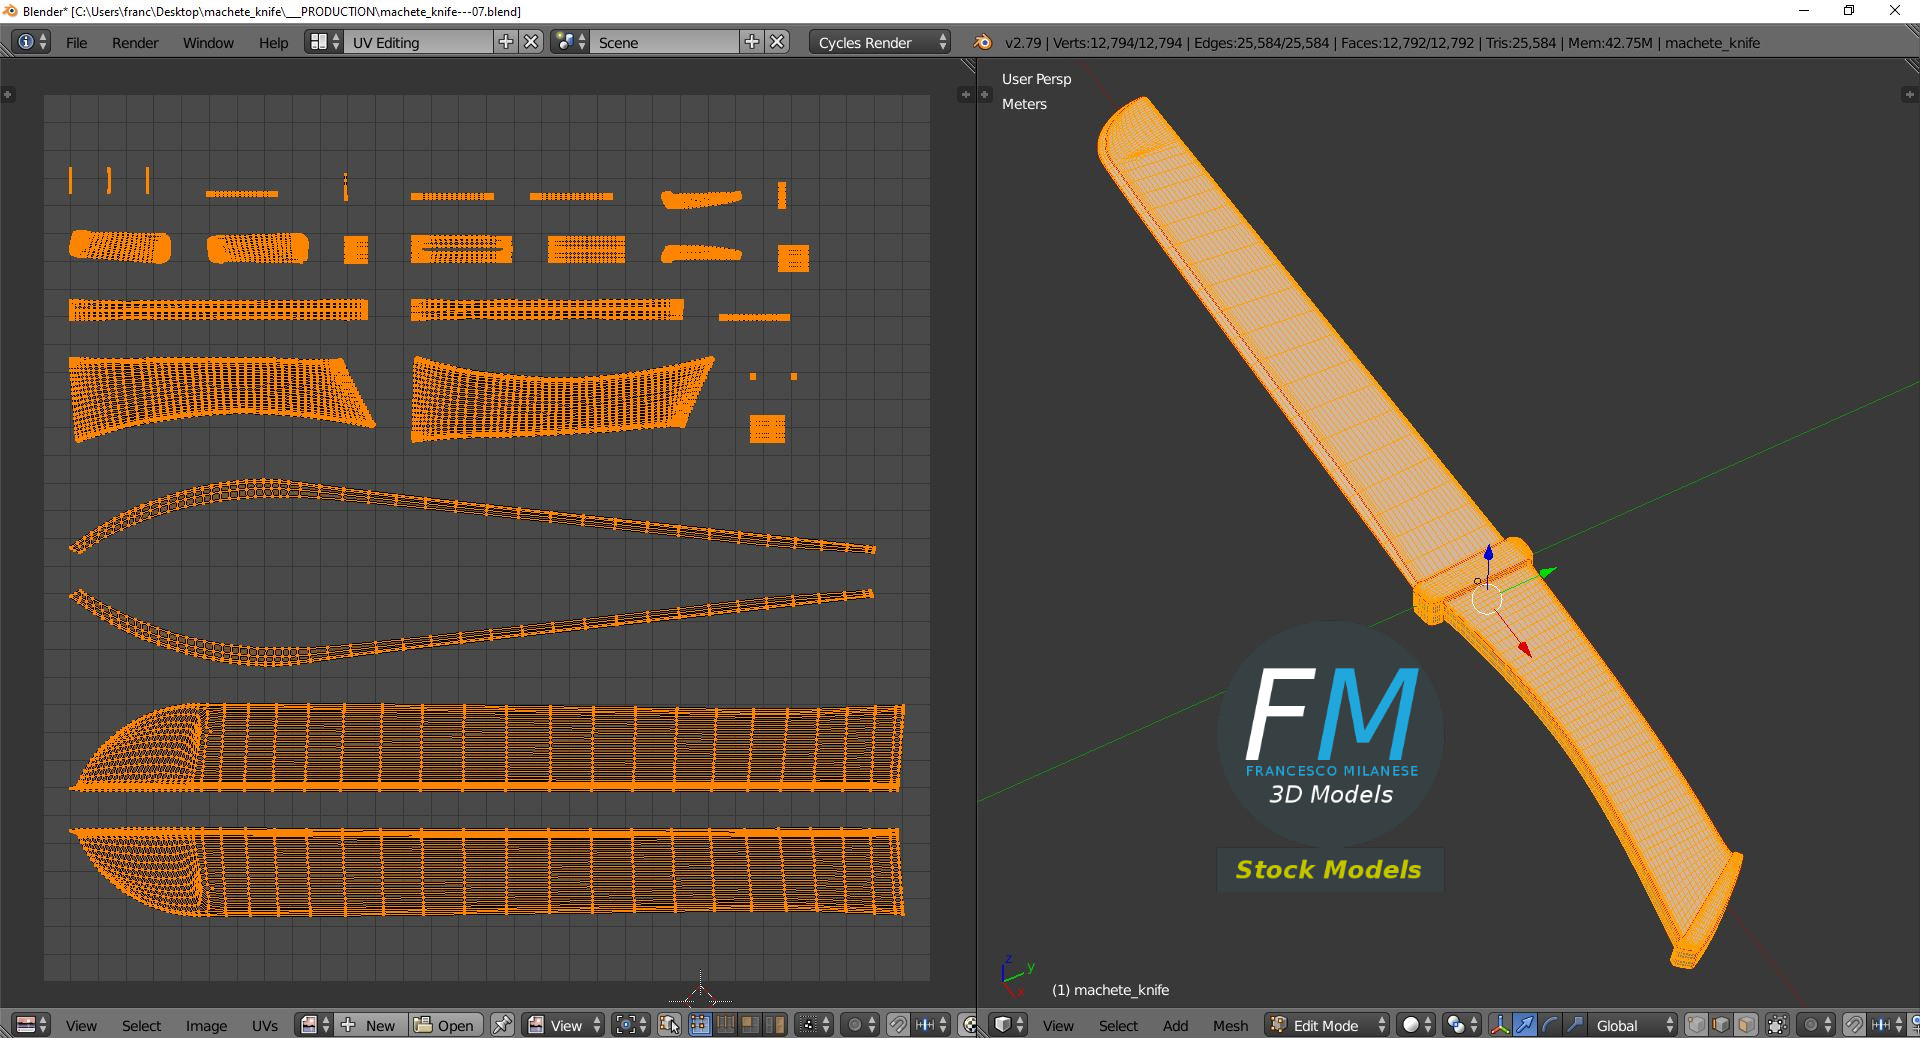Open the UVs menu
This screenshot has height=1038, width=1920.
[x=265, y=1025]
